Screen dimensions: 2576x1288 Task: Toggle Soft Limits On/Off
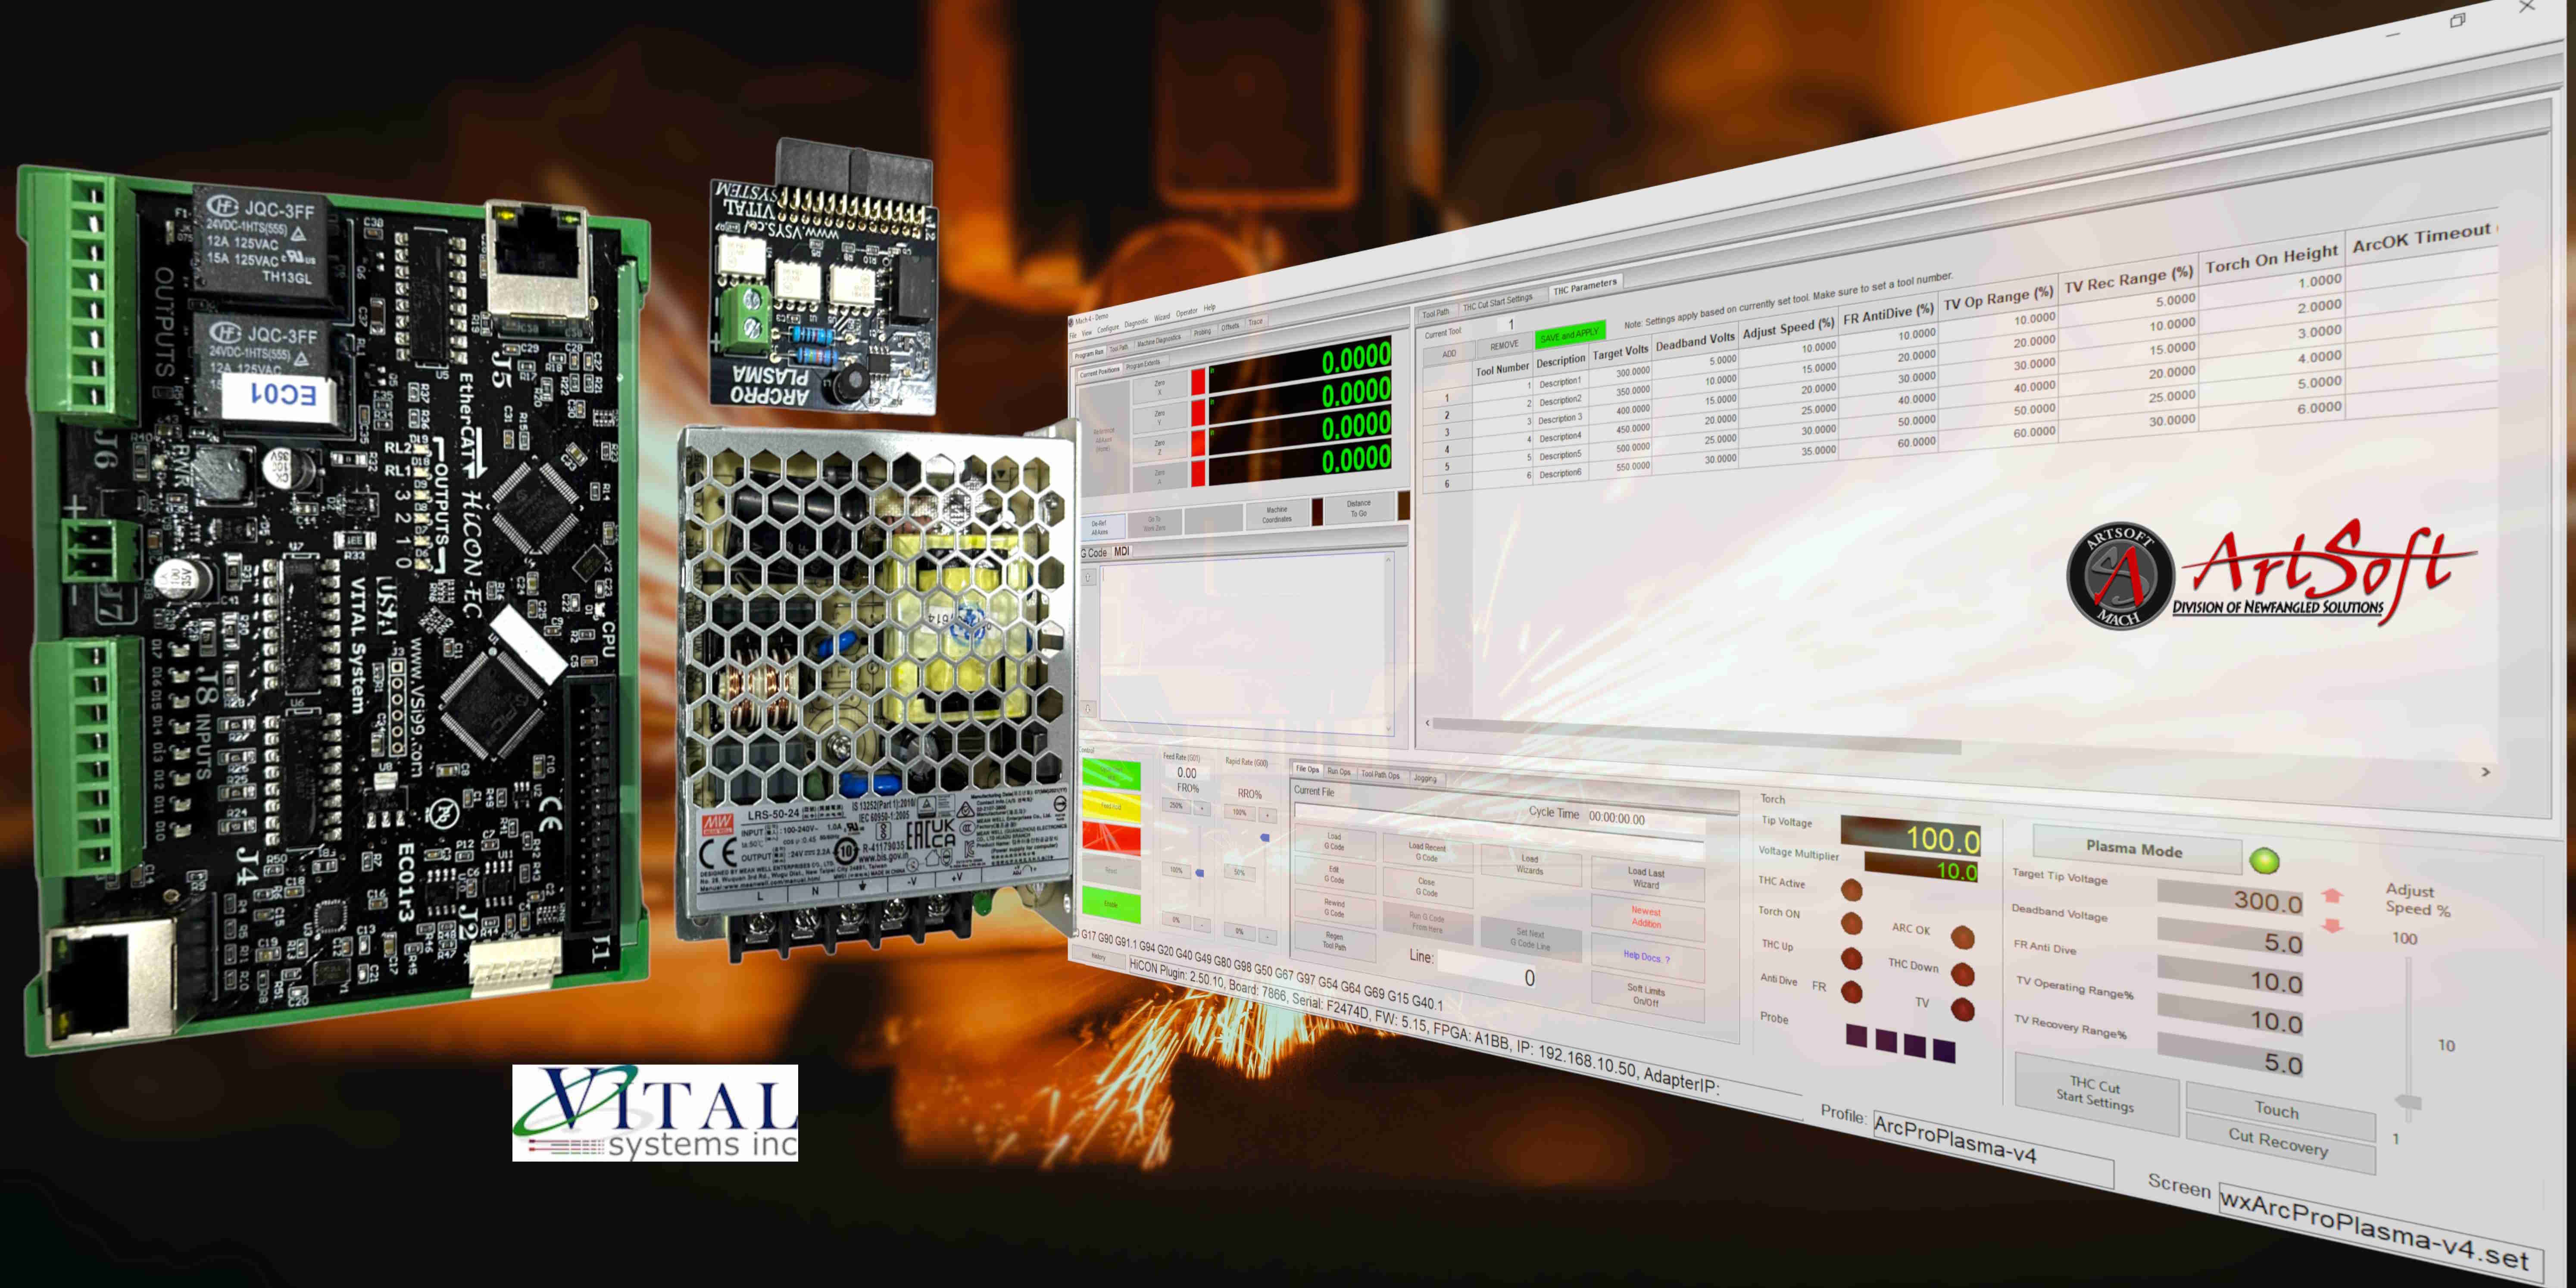coord(1646,995)
